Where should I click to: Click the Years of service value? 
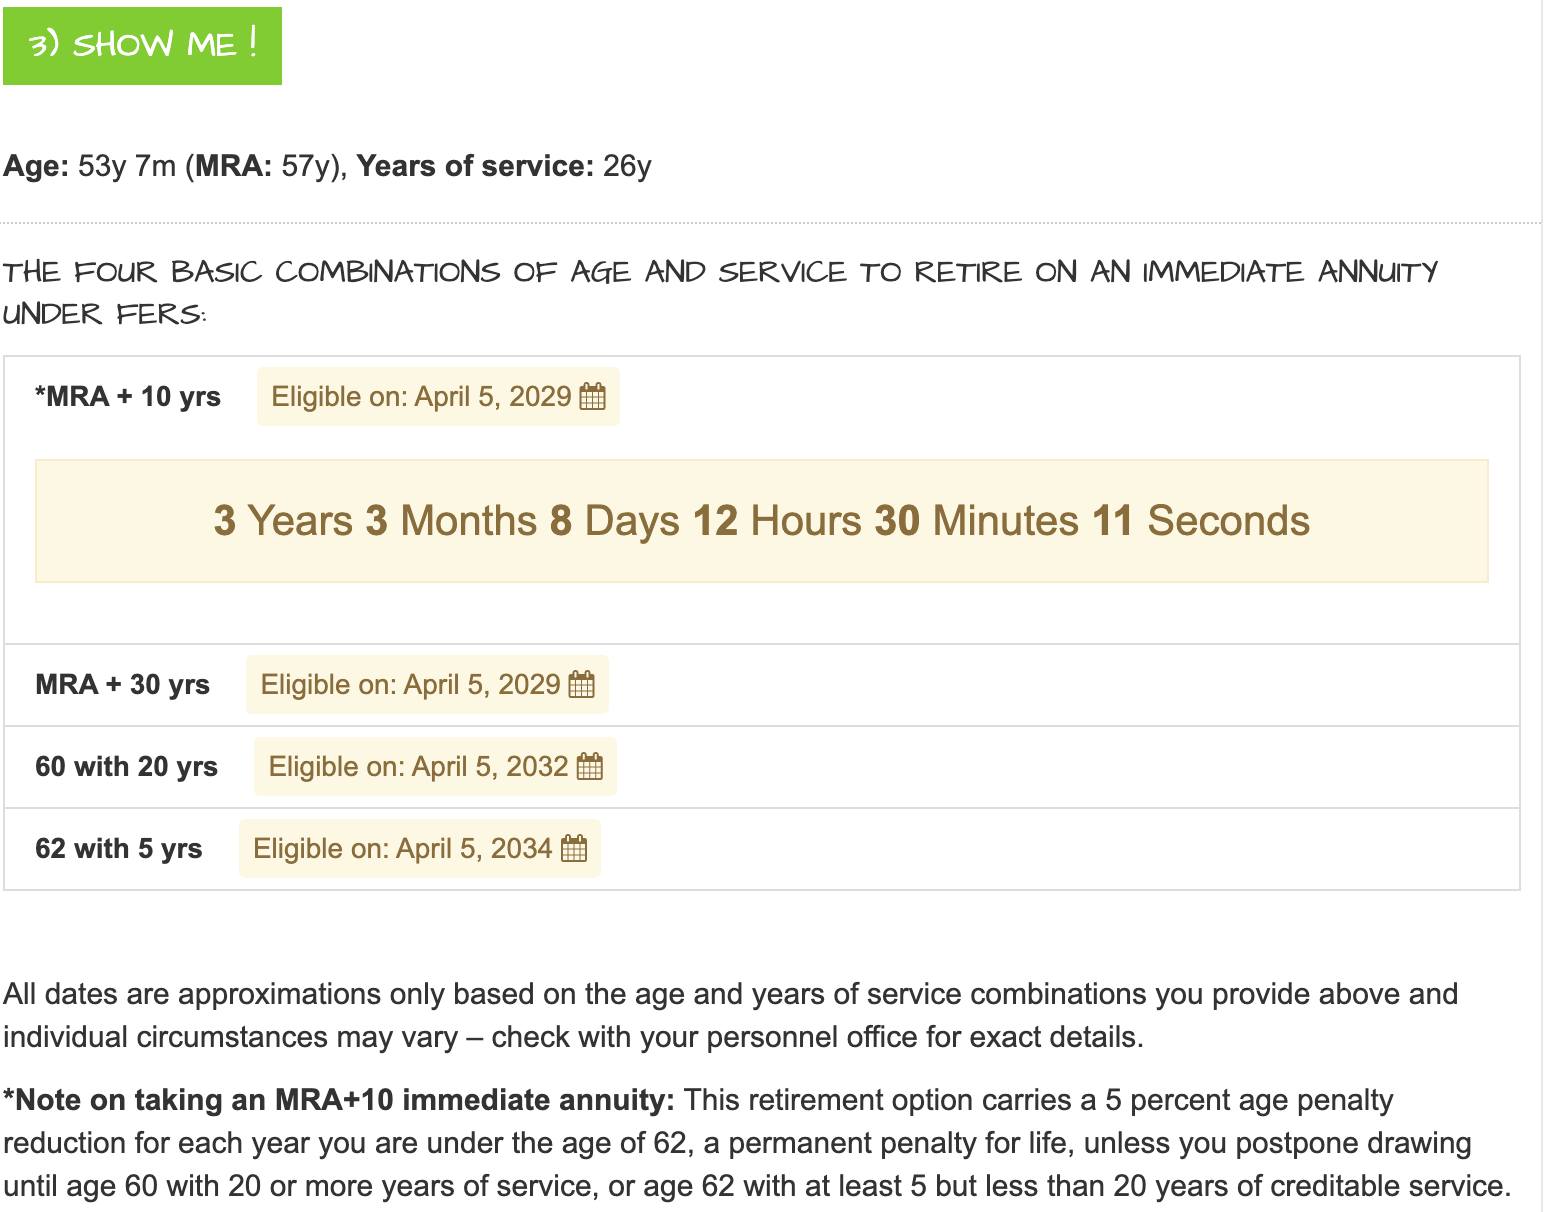pos(627,166)
